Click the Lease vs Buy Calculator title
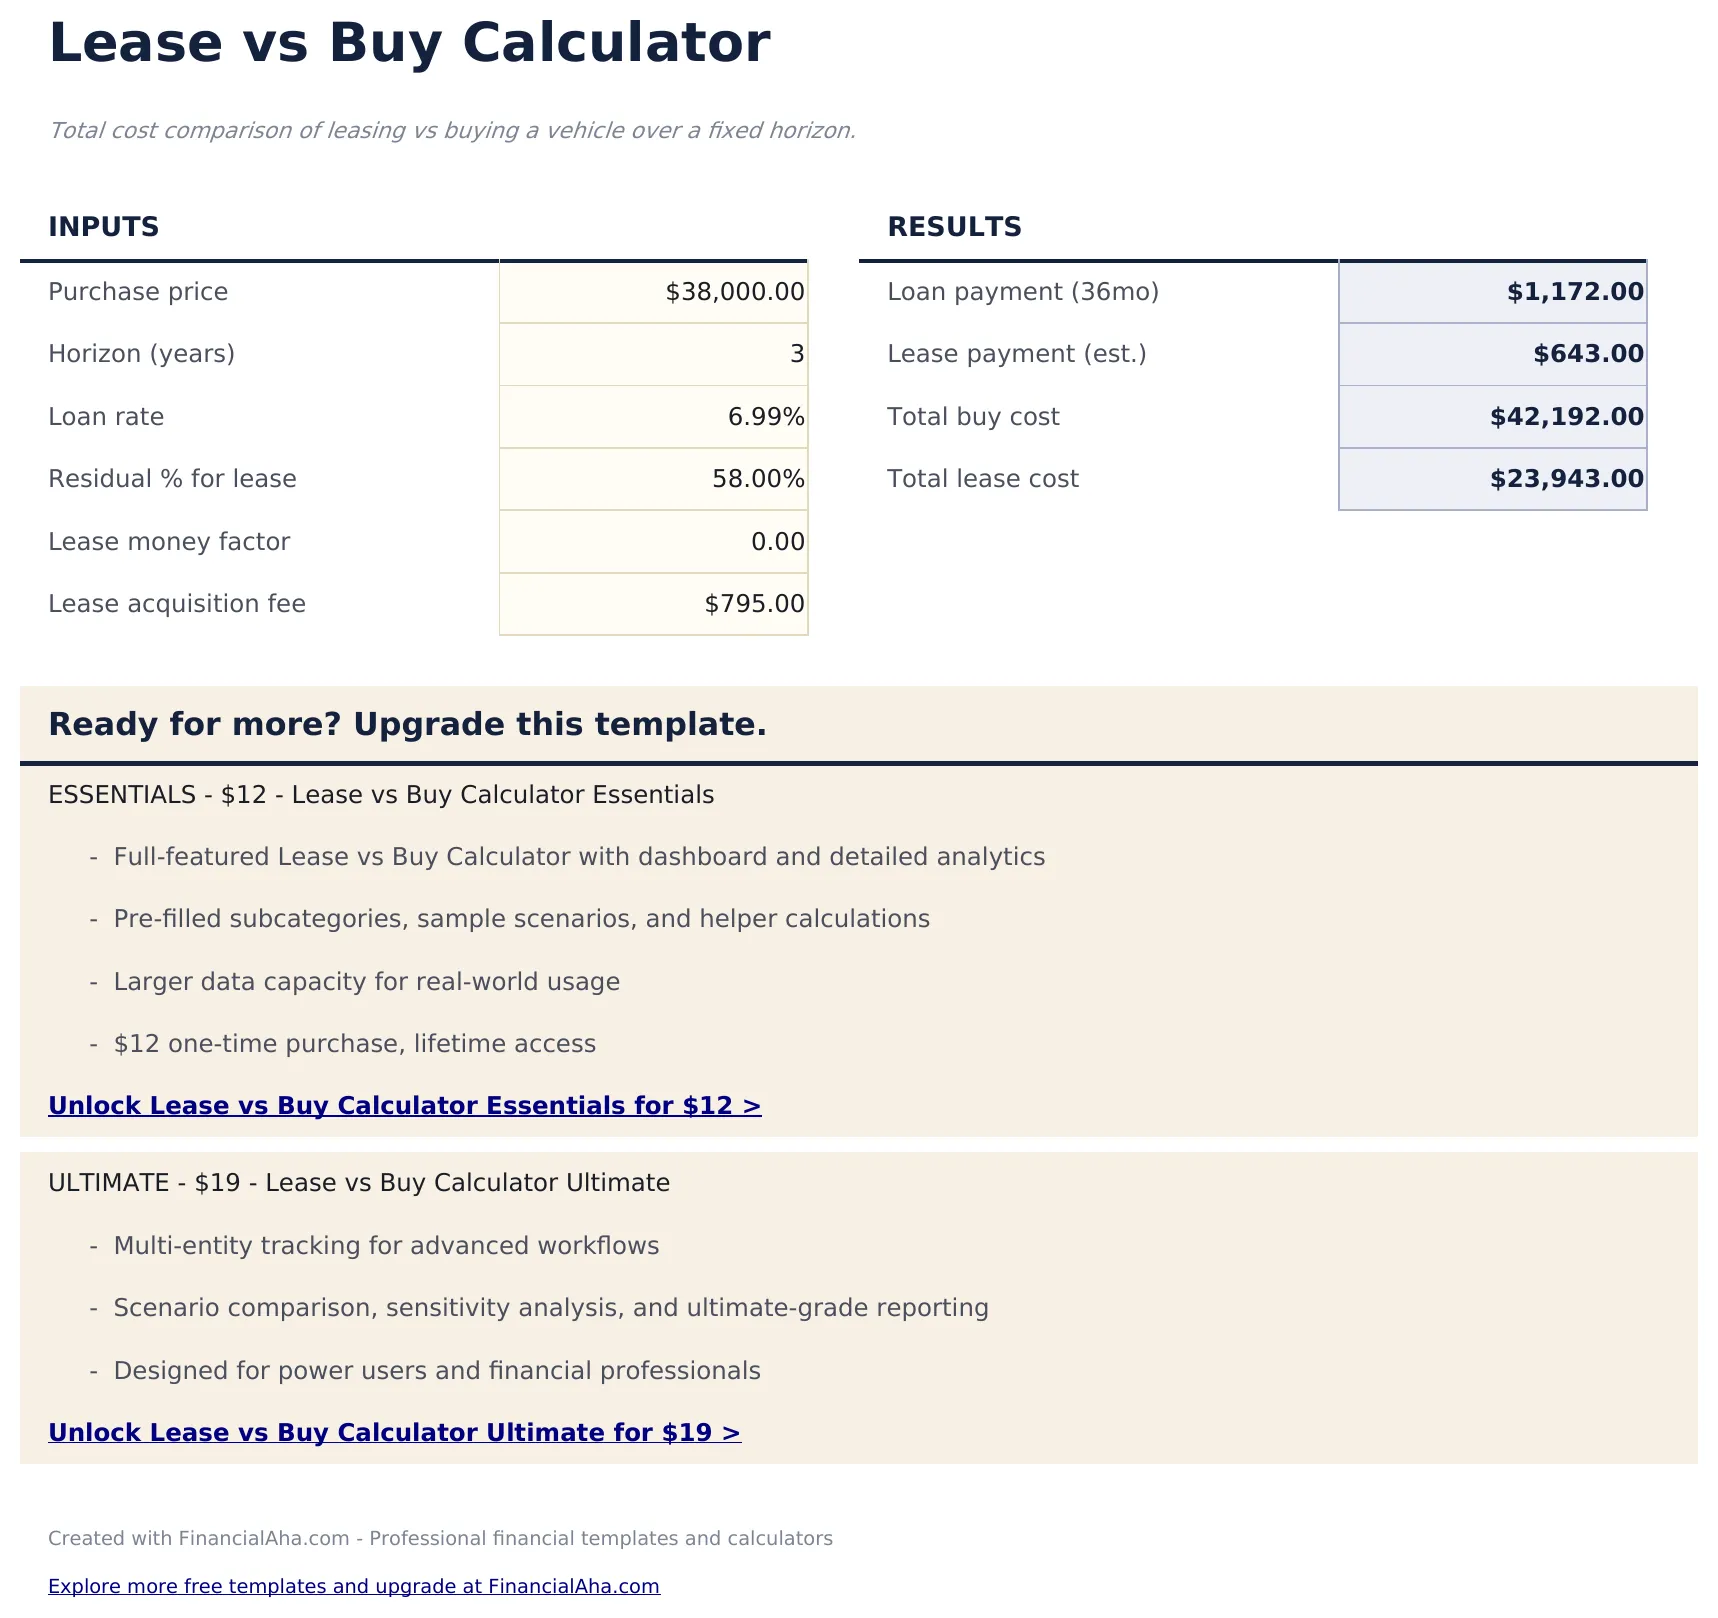1718x1618 pixels. pos(410,42)
